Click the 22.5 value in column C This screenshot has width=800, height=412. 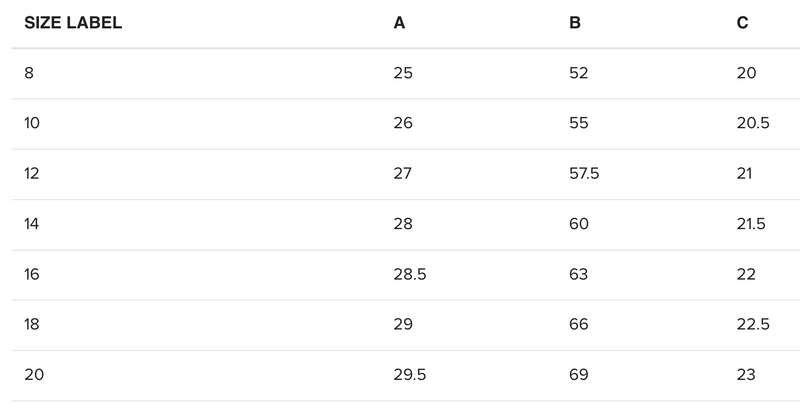(752, 324)
